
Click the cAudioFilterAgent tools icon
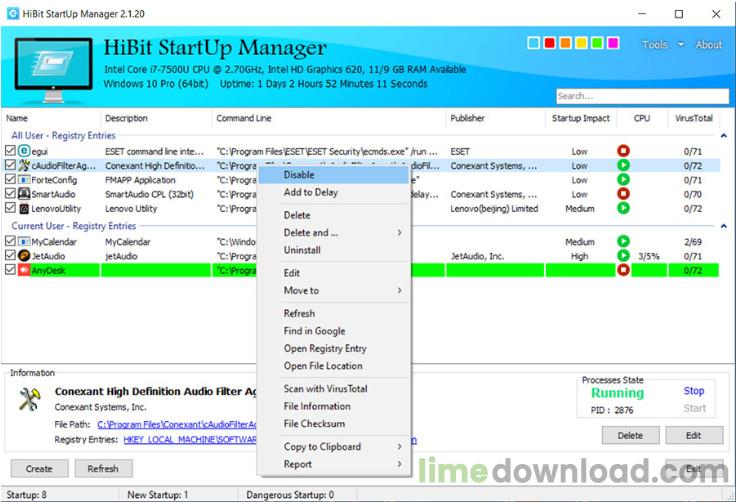tap(24, 165)
